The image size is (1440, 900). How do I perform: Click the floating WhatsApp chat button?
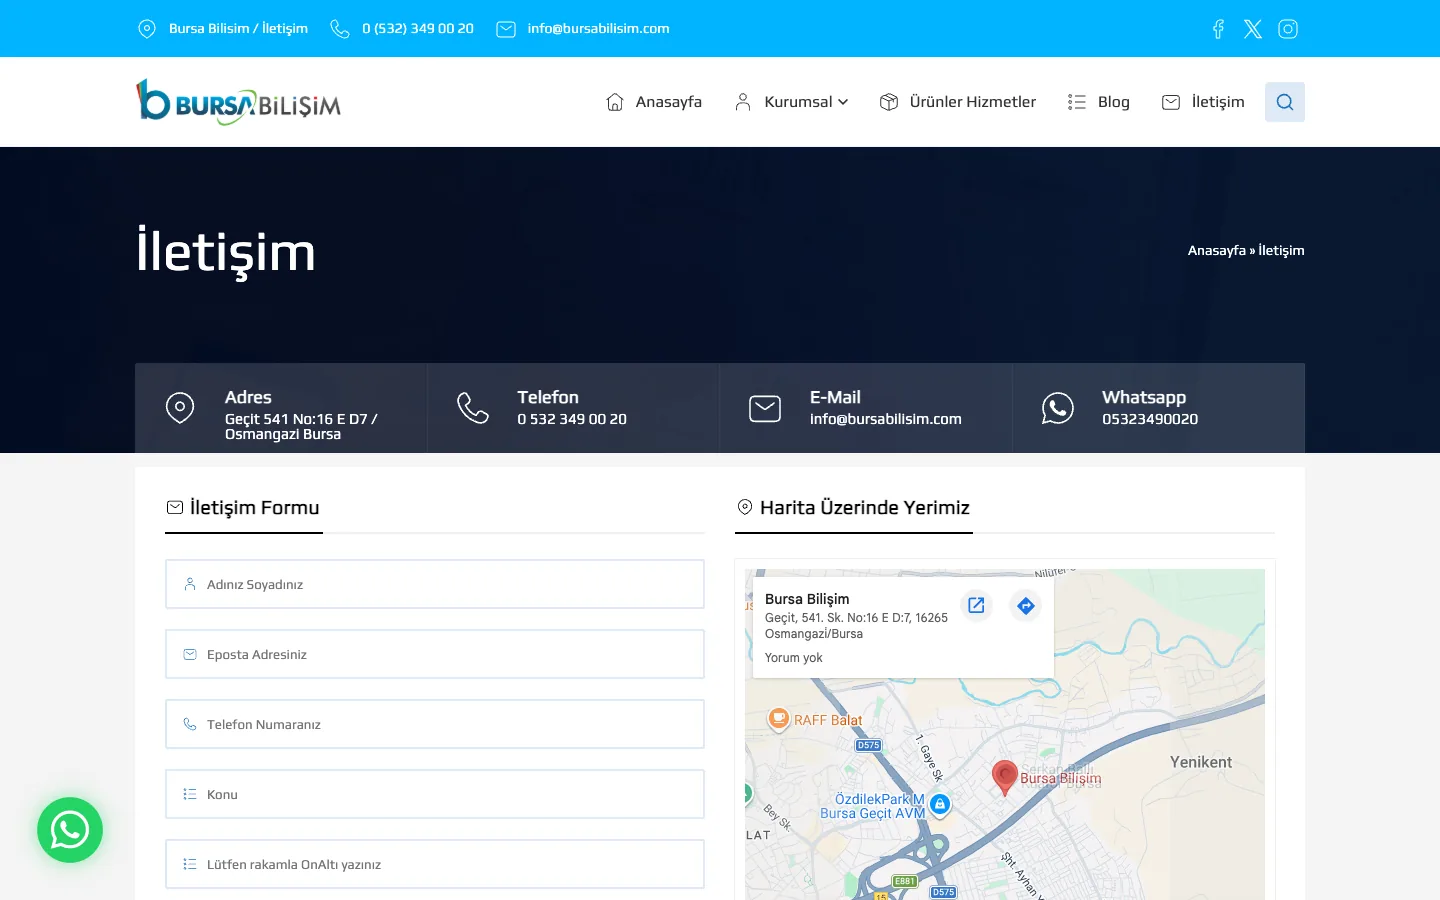pyautogui.click(x=70, y=830)
